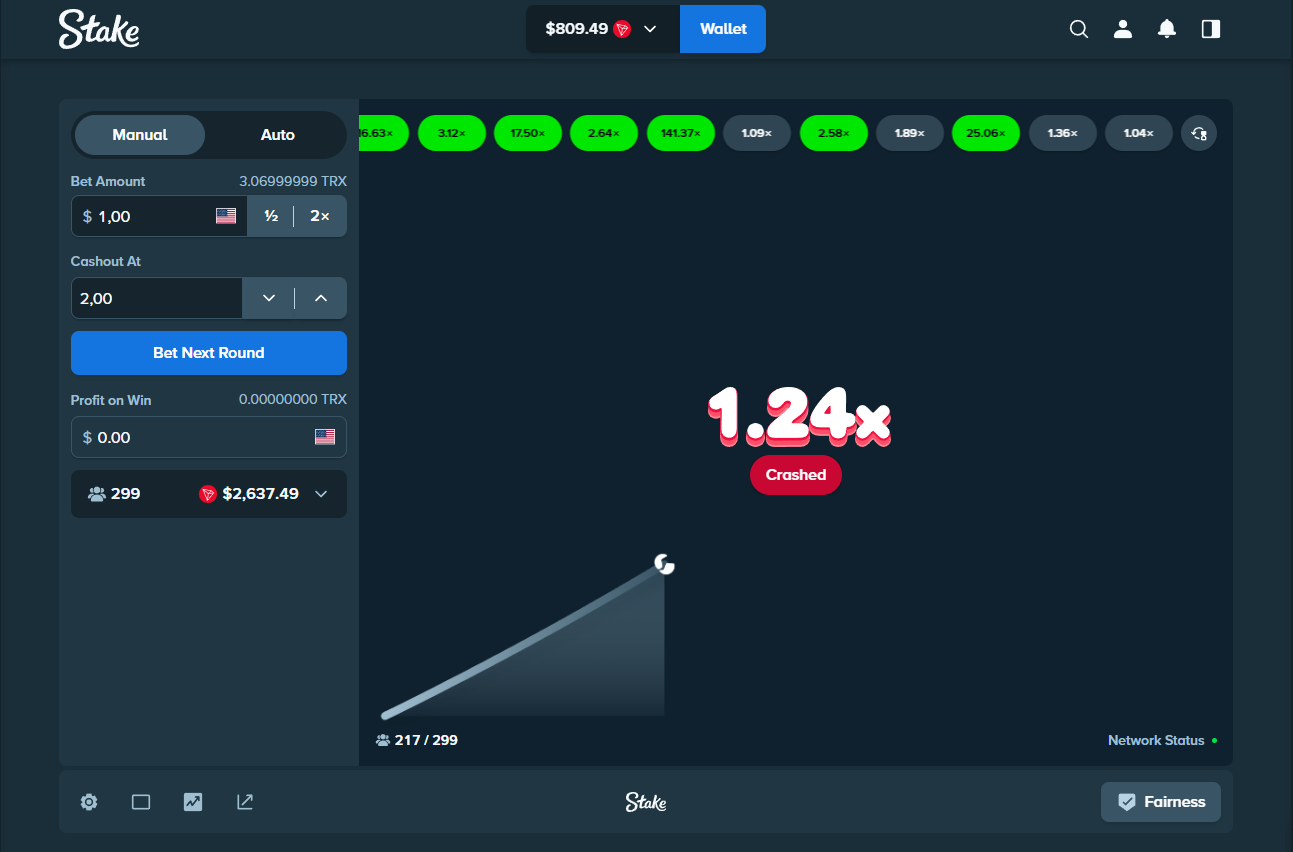Click the Profit on Win field

click(209, 437)
